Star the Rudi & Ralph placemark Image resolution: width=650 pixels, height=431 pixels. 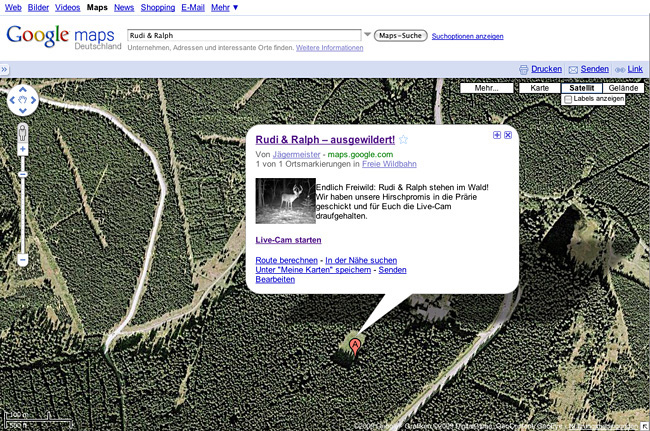point(403,140)
